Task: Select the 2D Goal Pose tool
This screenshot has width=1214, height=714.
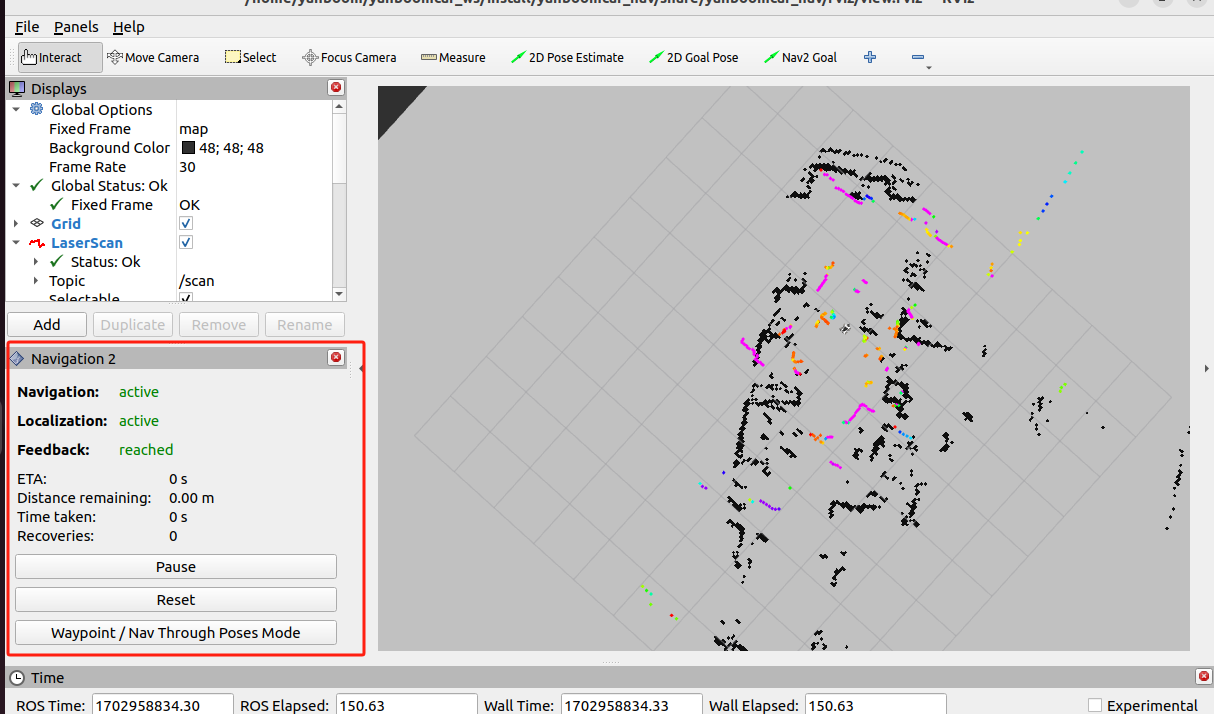Action: point(693,57)
